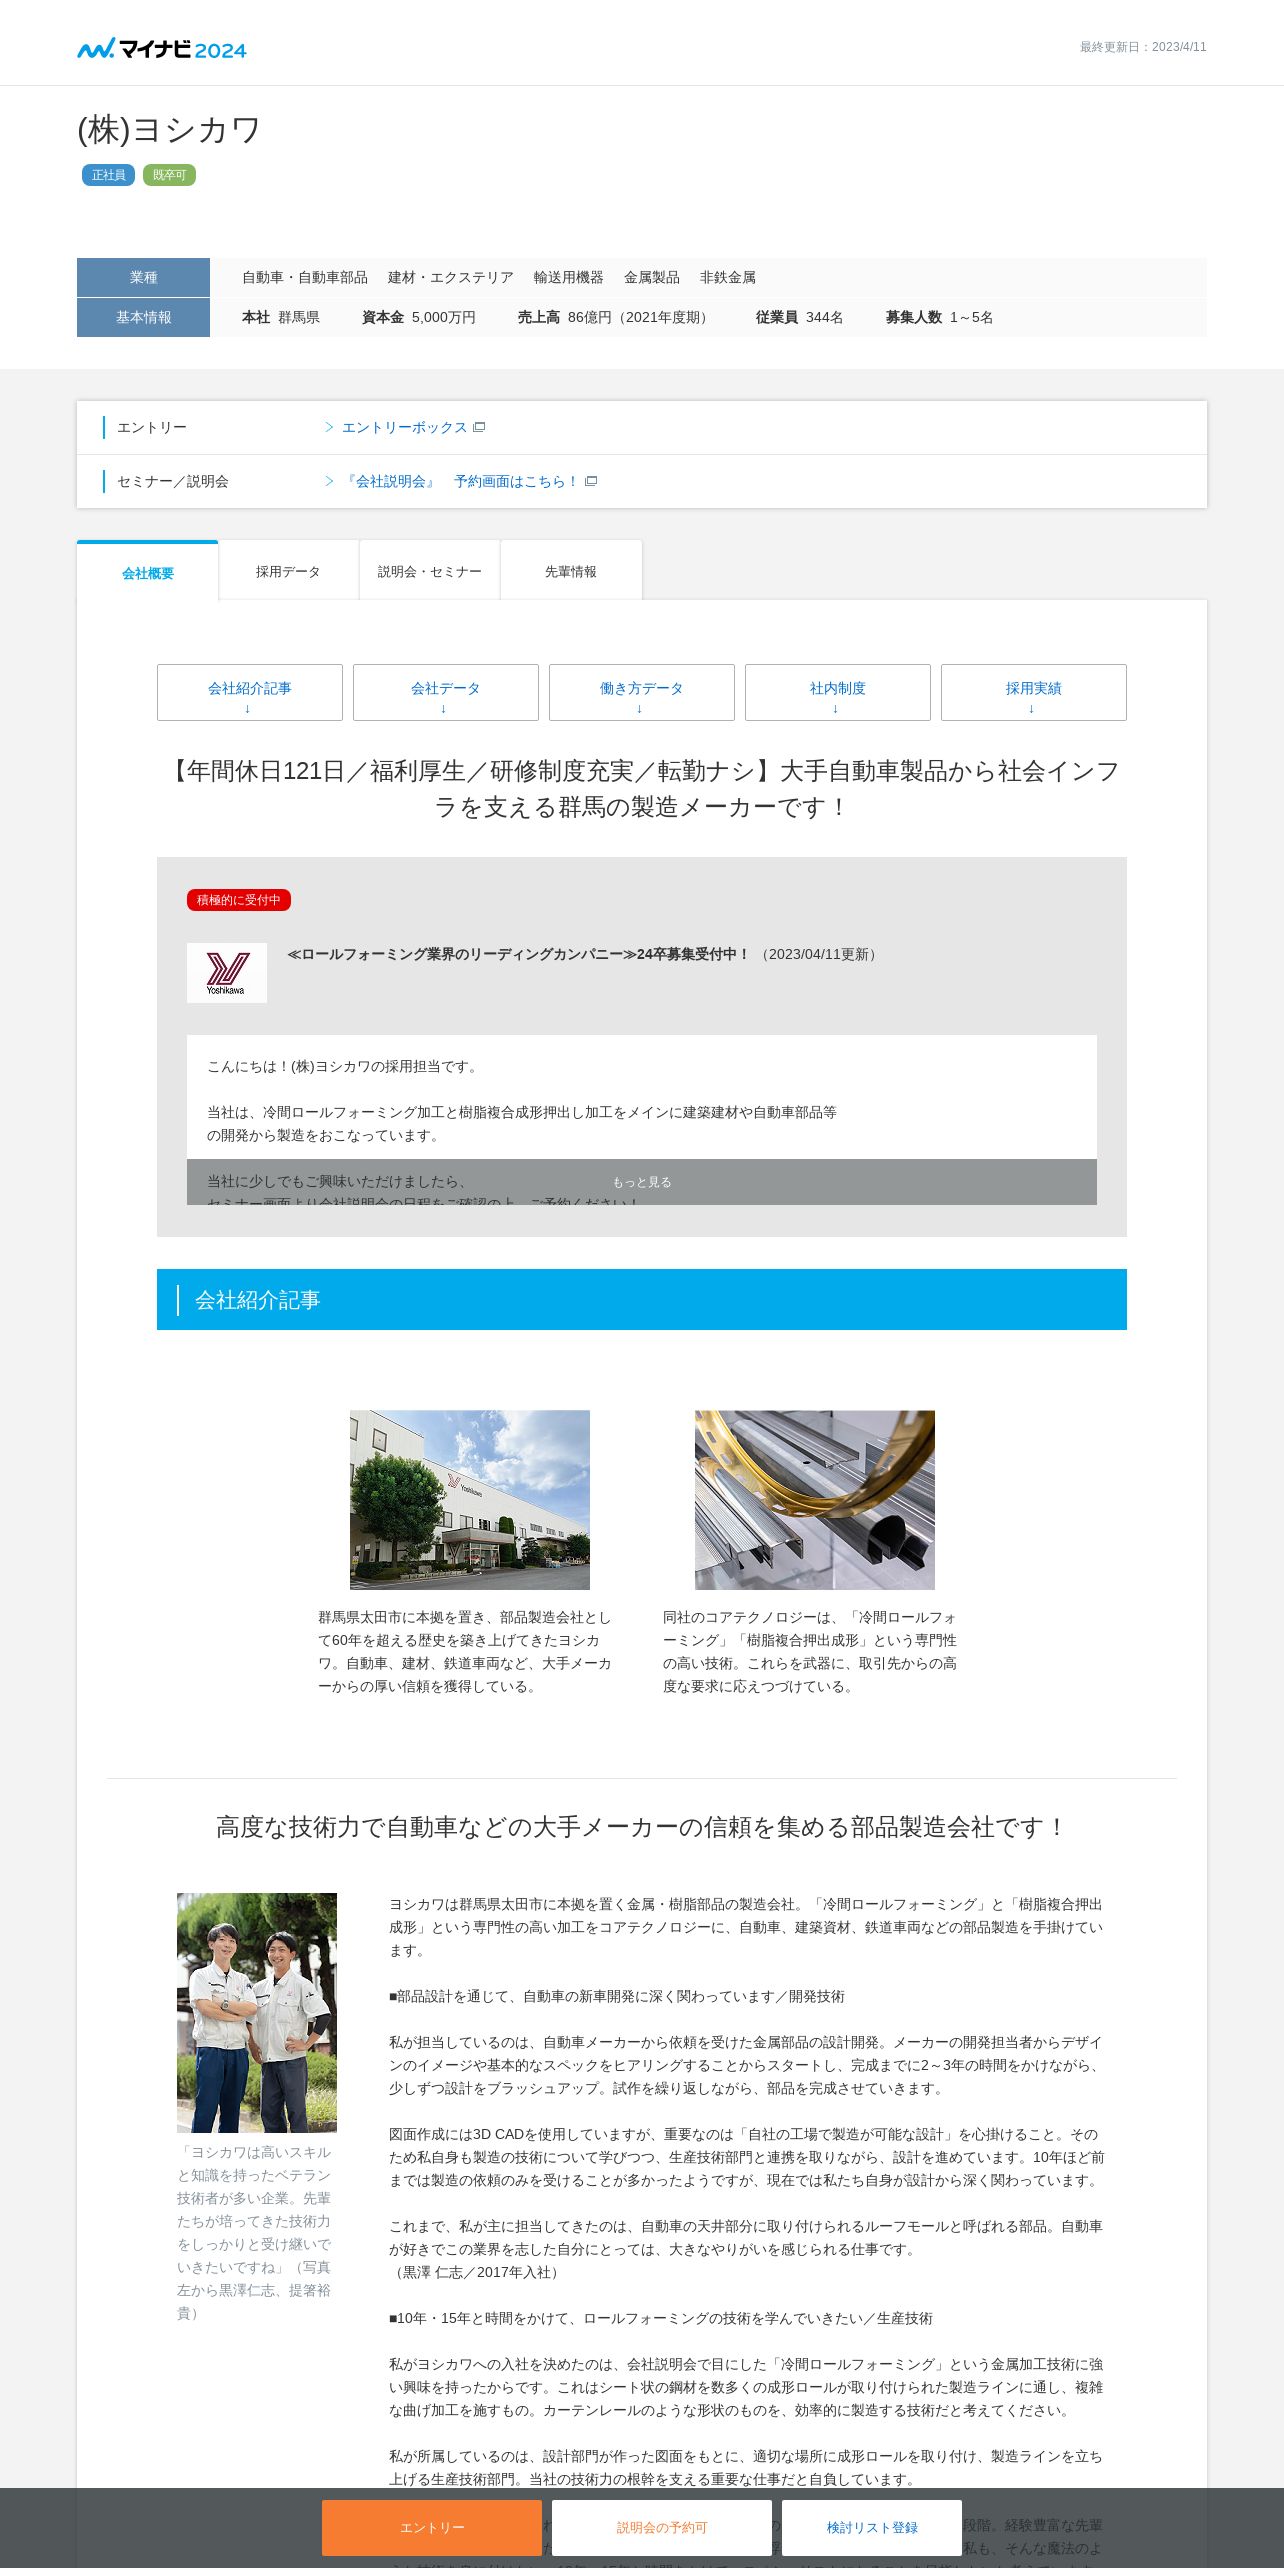Click the 正社員 tag
The width and height of the screenshot is (1284, 2568).
tap(109, 175)
